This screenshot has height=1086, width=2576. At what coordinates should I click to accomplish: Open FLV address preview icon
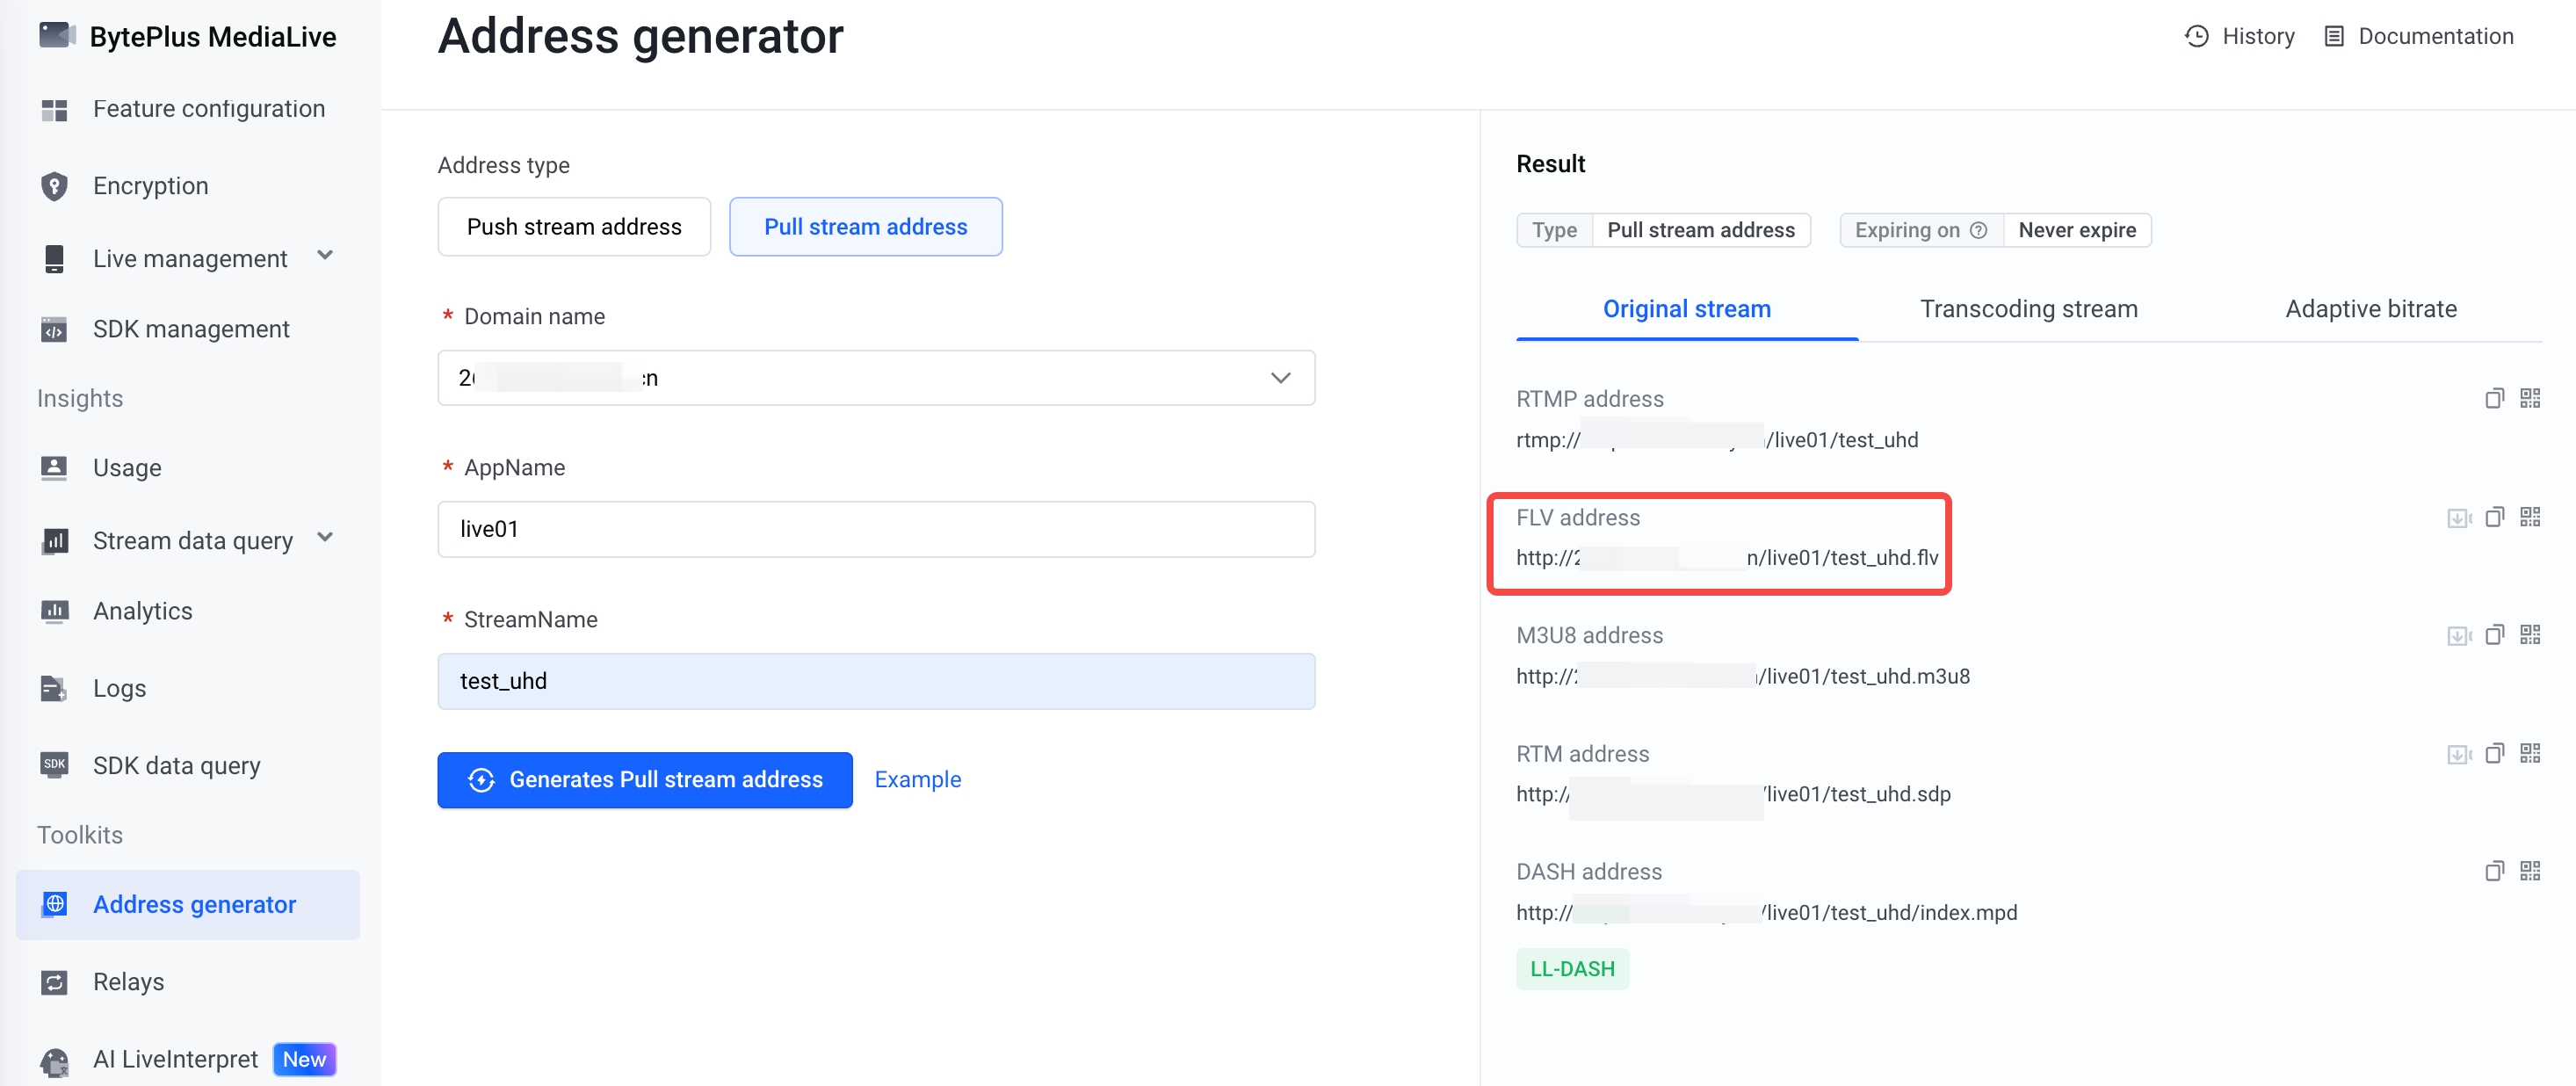pyautogui.click(x=2459, y=517)
